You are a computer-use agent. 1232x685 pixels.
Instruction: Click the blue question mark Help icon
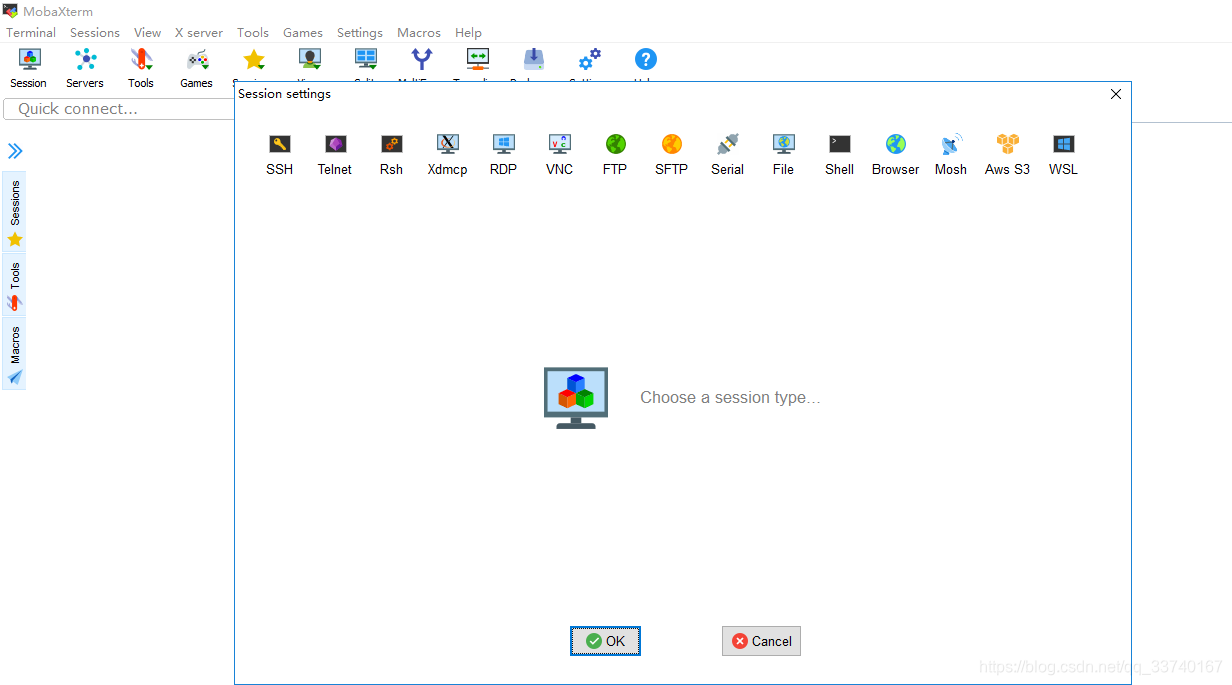click(646, 60)
